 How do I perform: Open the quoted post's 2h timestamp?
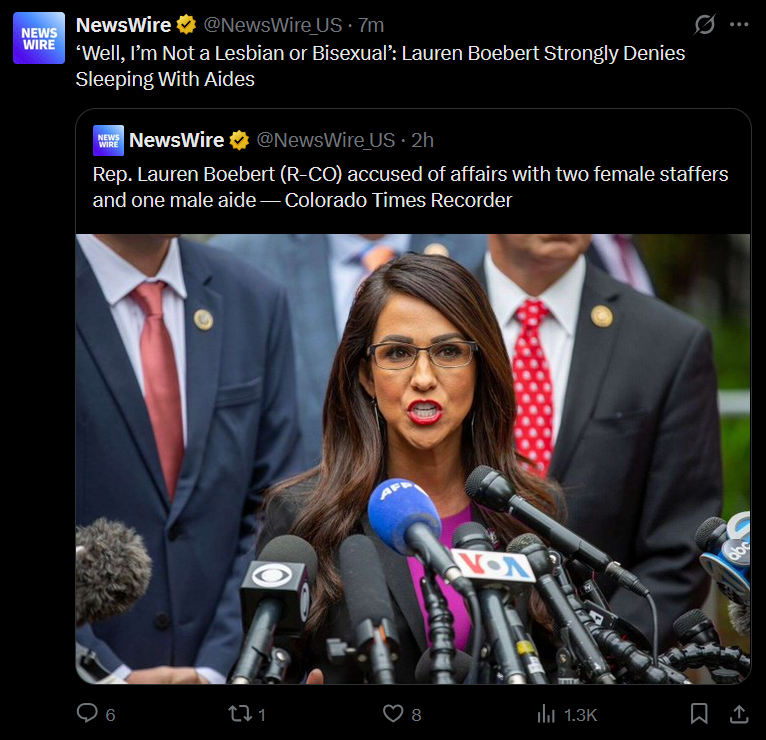click(x=422, y=140)
